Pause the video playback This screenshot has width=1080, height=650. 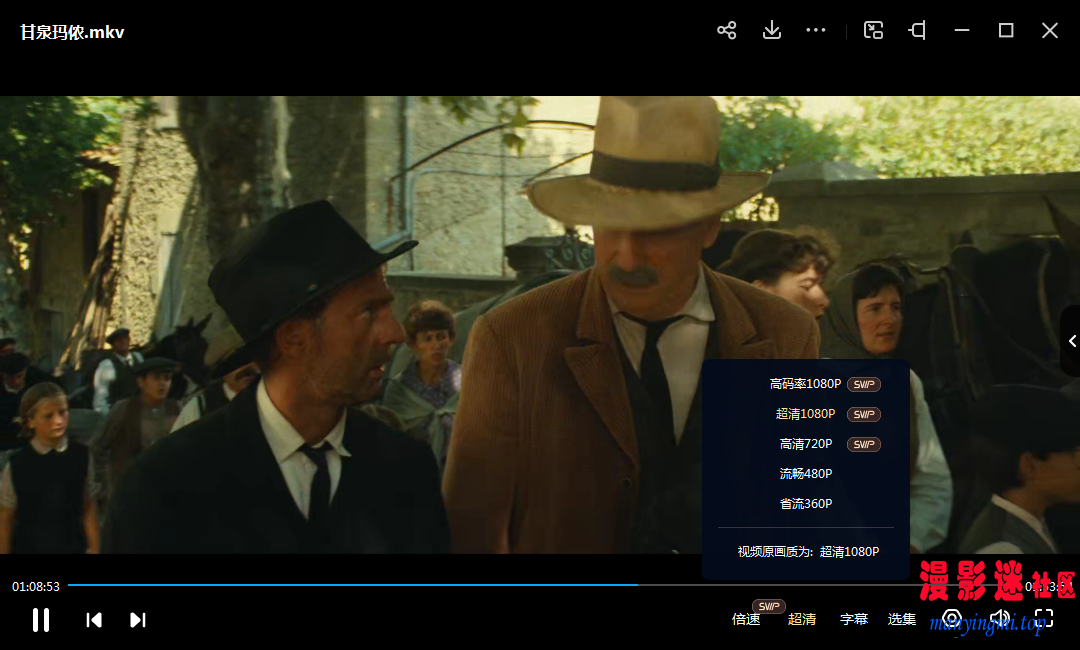(41, 620)
